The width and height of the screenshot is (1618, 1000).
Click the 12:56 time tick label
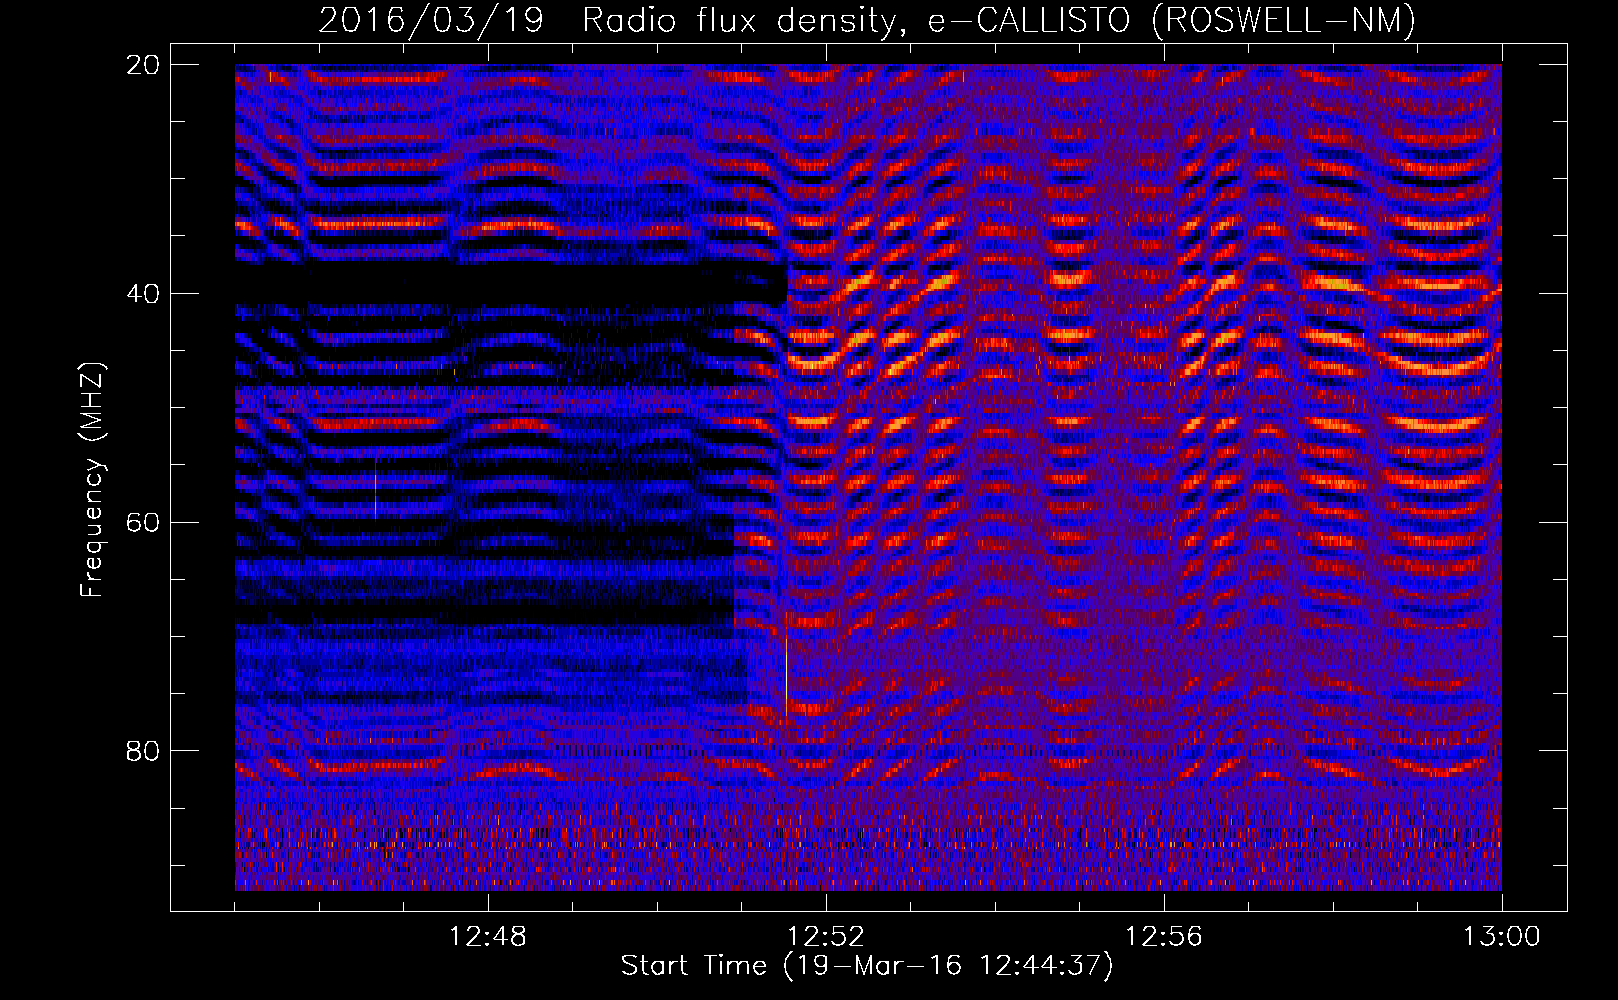pos(1164,937)
